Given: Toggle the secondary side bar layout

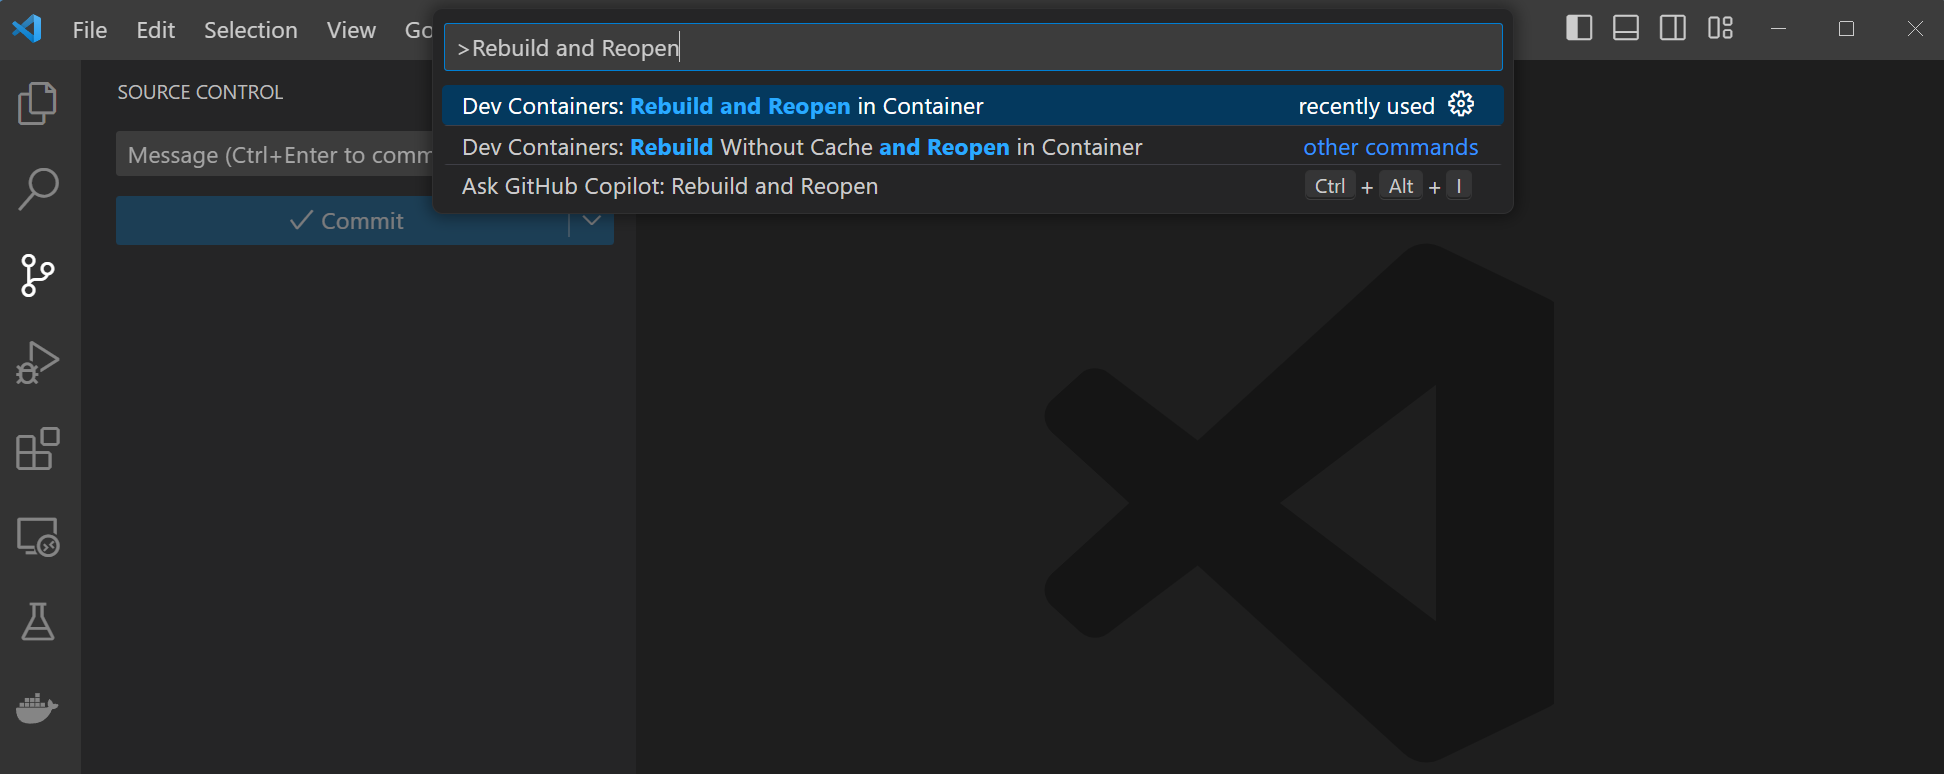Looking at the screenshot, I should [1673, 28].
